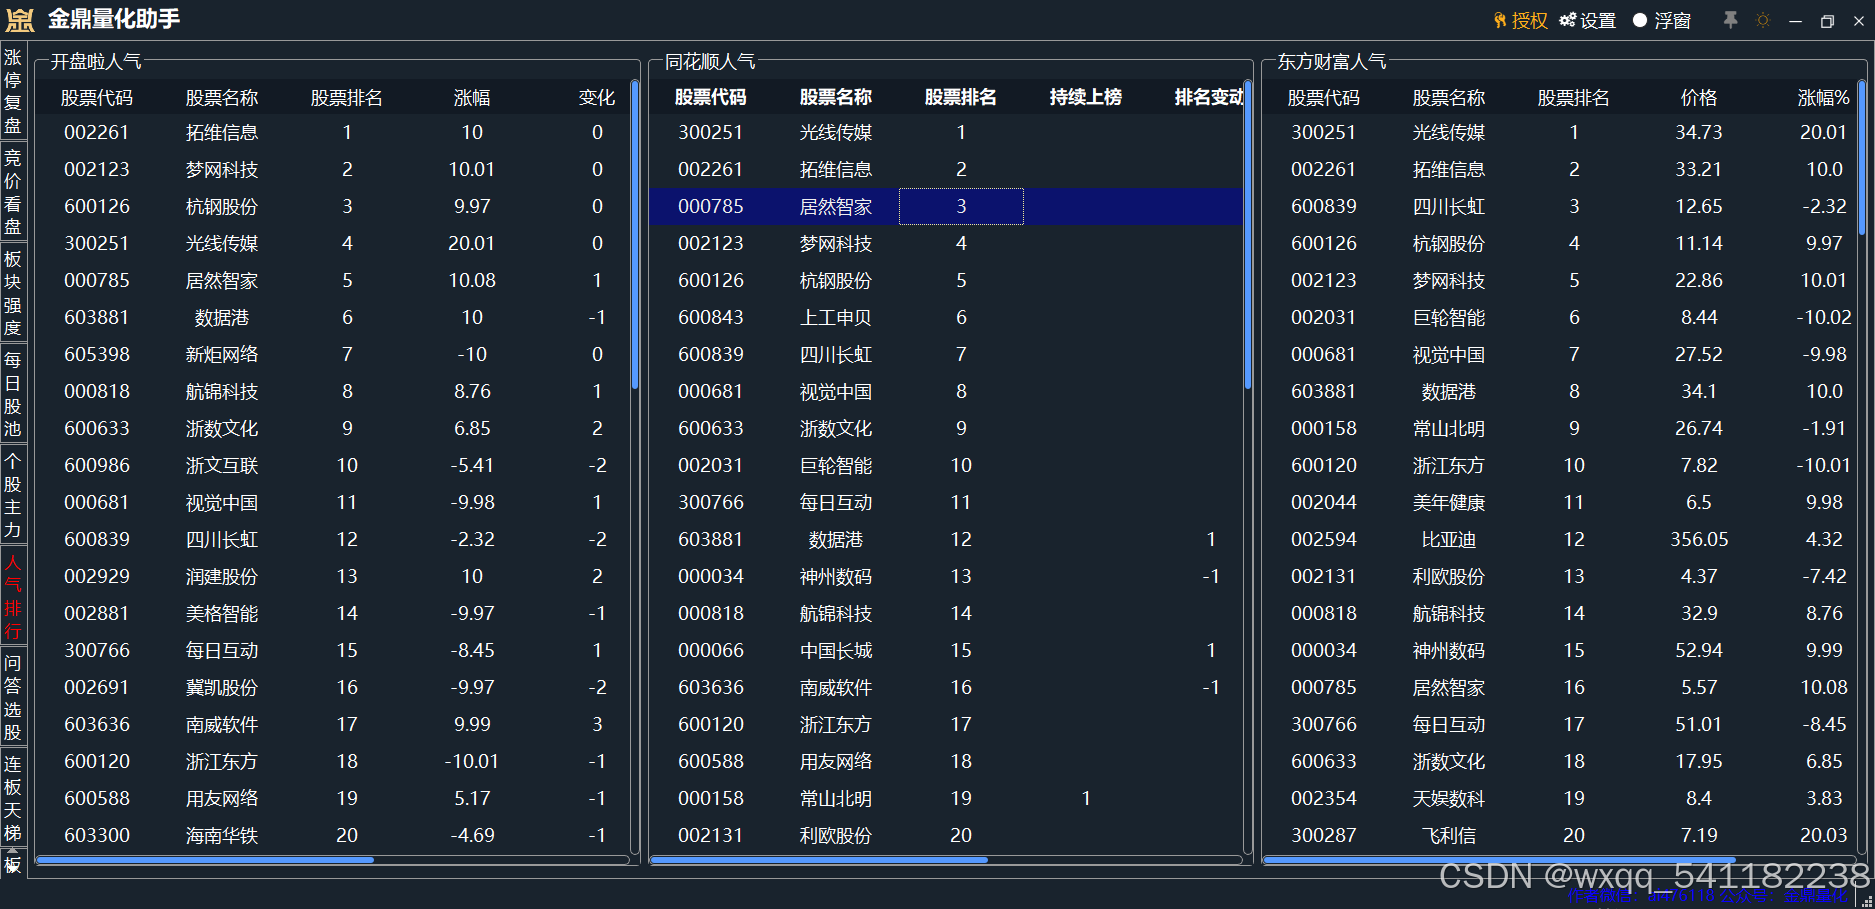Screen dimensions: 1875x909
Task: Select 002261 拓维信息 in 开盘啦人气
Action: tap(333, 132)
